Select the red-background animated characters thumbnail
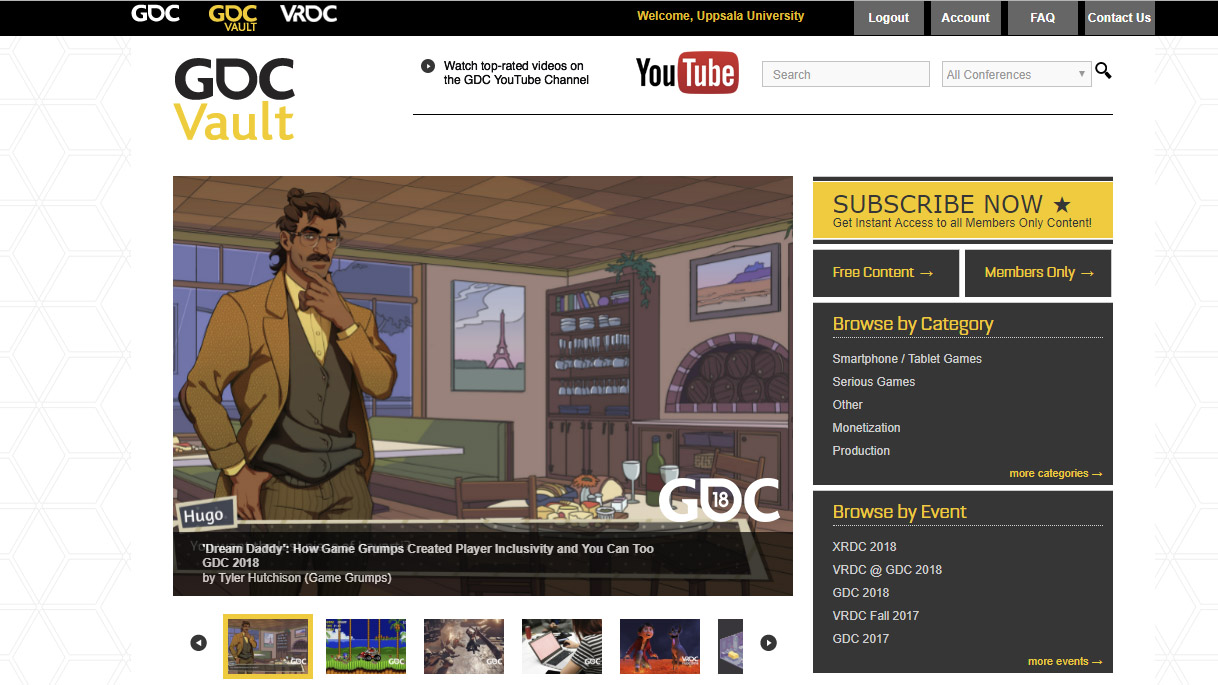Screen dimensions: 1218x685 [x=660, y=646]
